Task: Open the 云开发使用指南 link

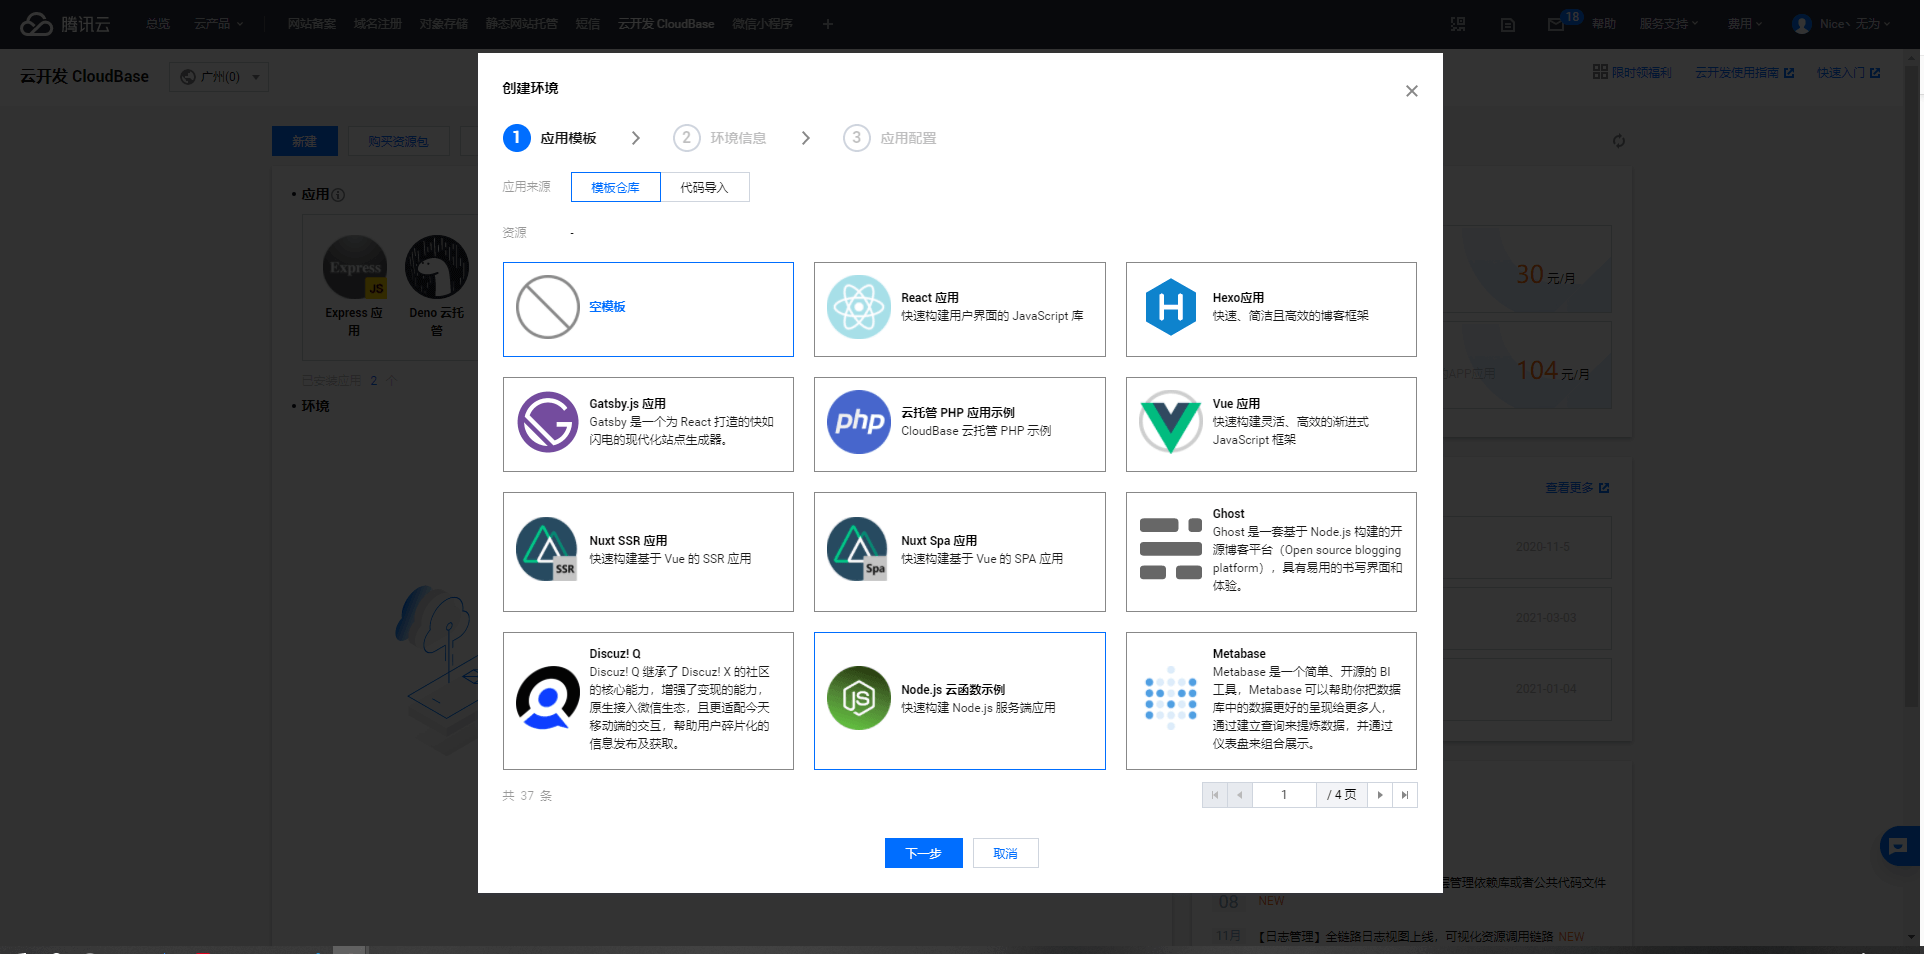Action: 1744,73
